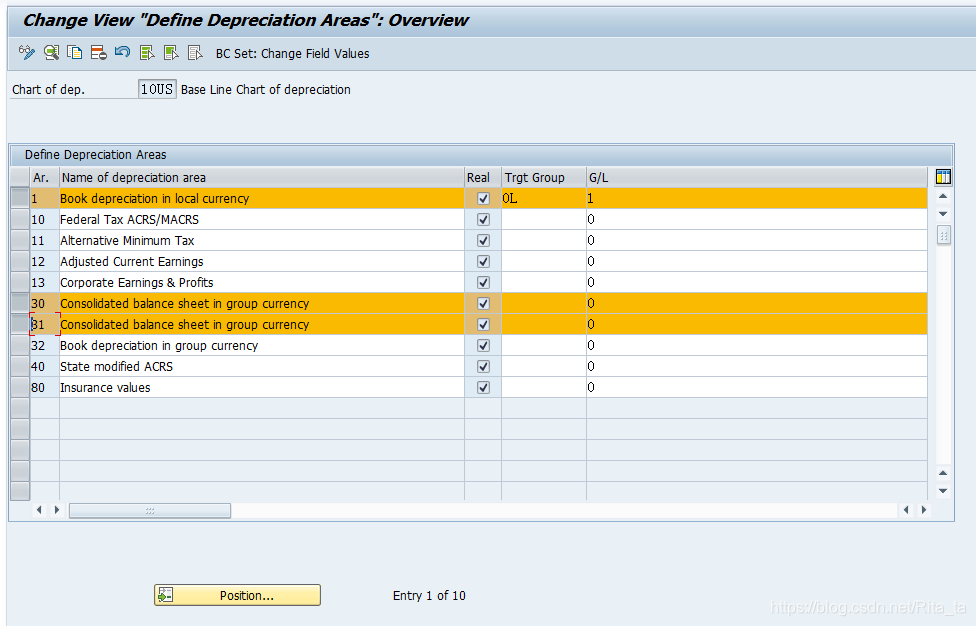
Task: Toggle Real checkbox for Insurance values
Action: [483, 388]
